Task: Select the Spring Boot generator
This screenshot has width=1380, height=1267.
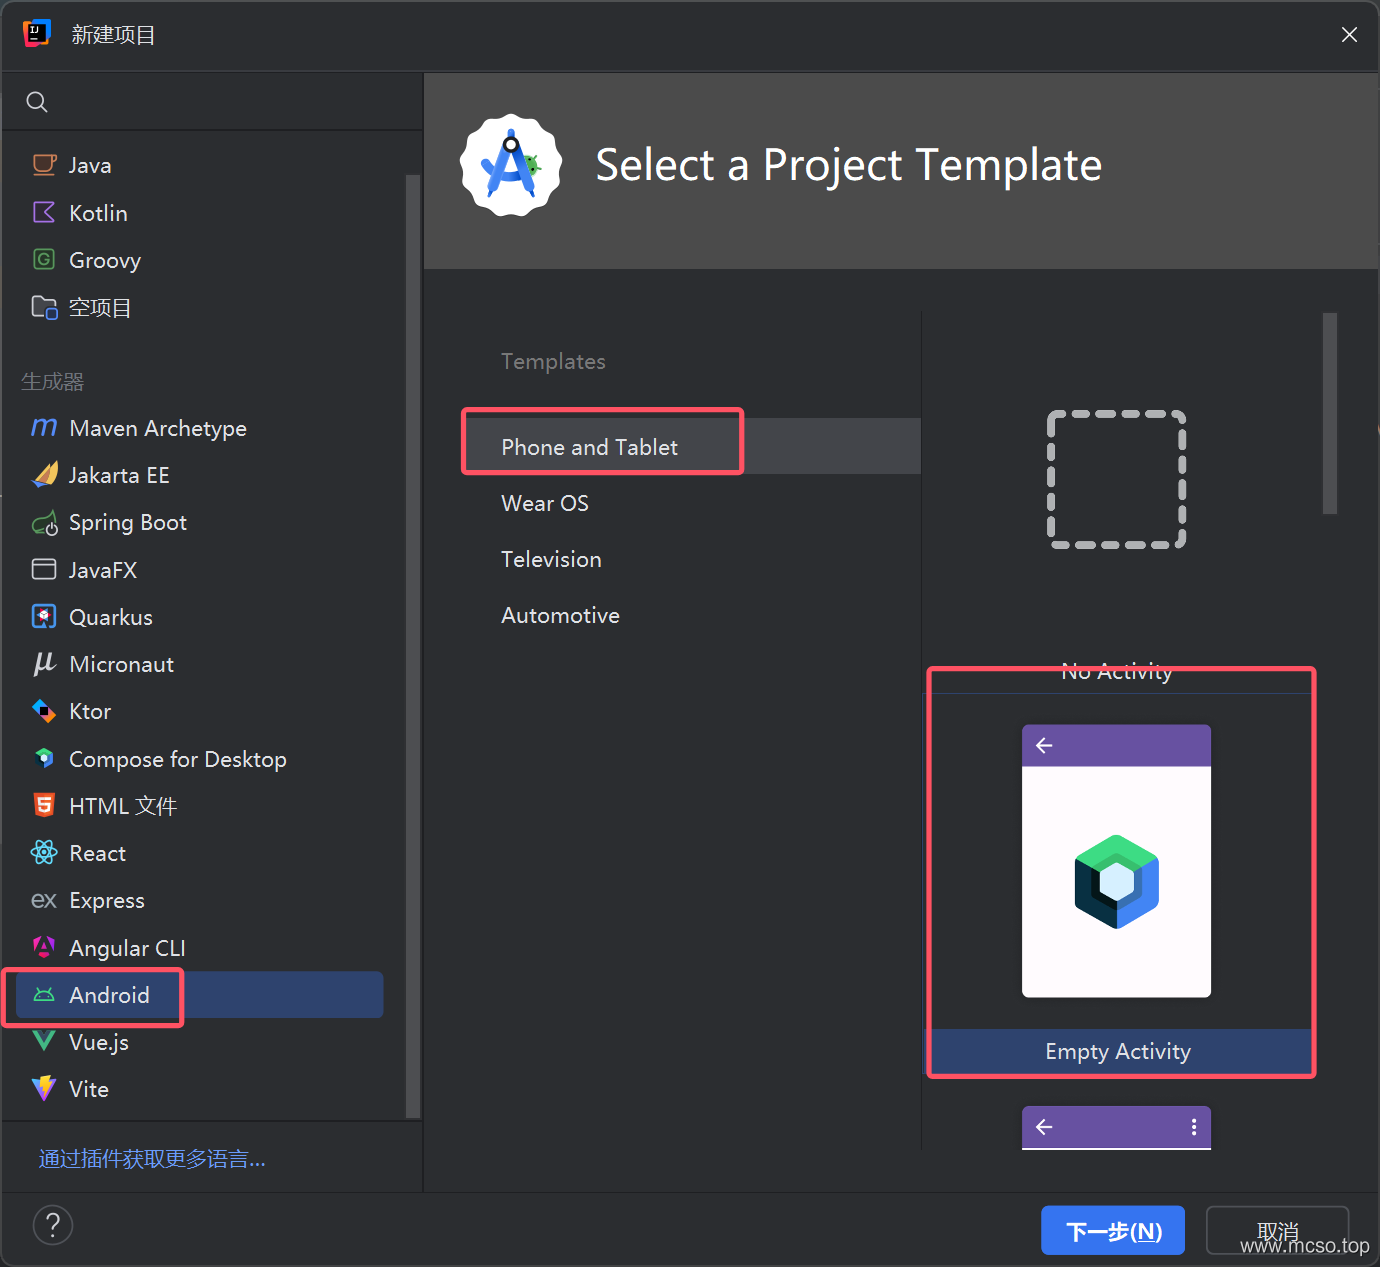Action: click(x=200, y=522)
